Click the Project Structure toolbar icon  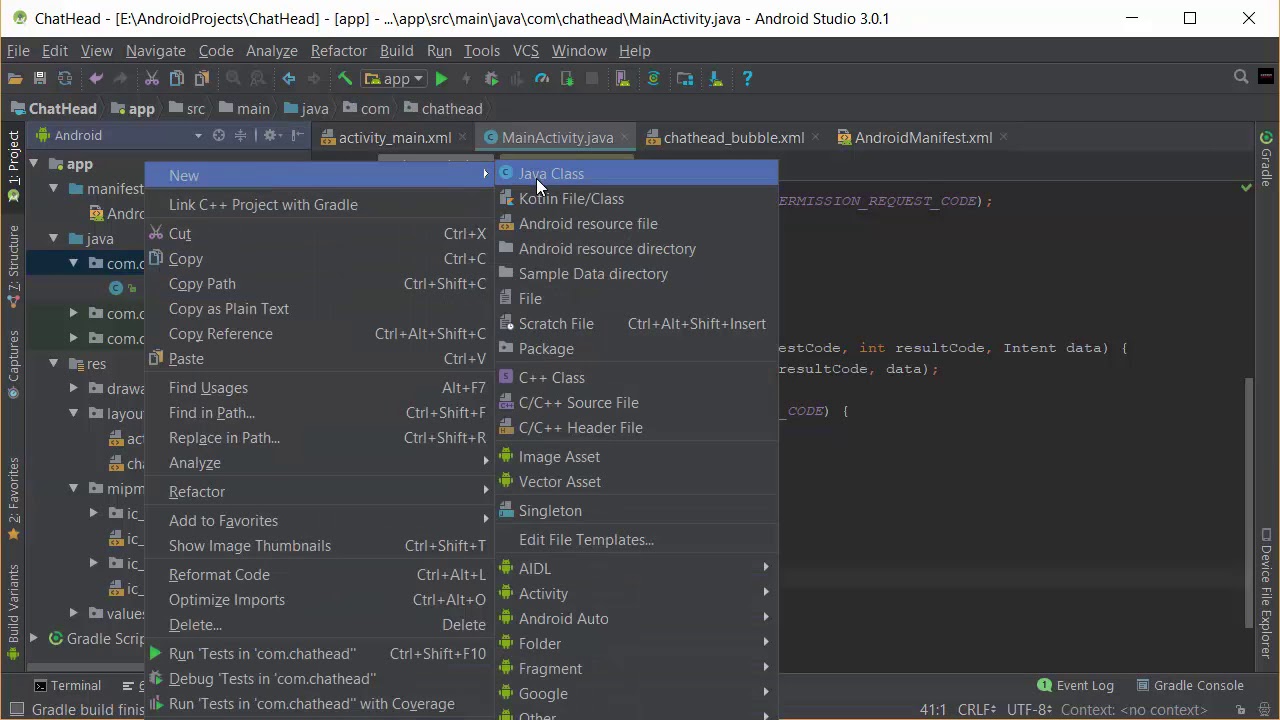click(685, 78)
